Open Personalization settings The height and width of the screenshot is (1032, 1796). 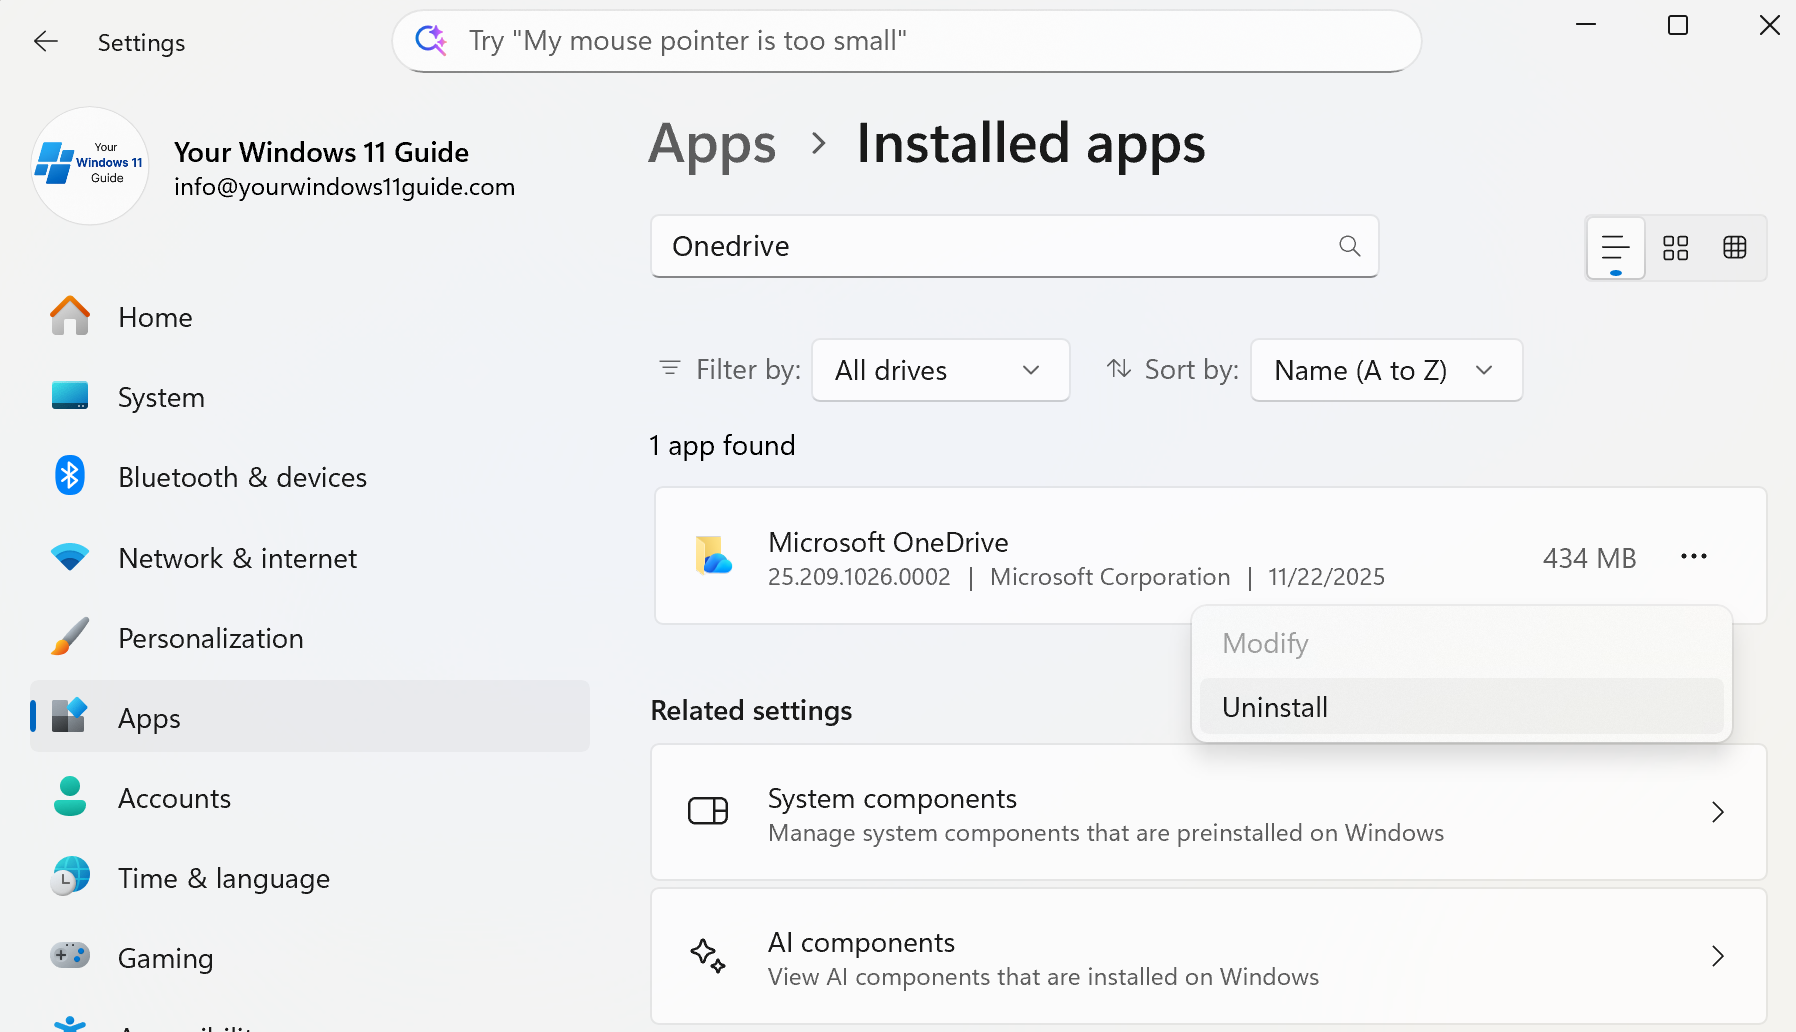point(210,637)
